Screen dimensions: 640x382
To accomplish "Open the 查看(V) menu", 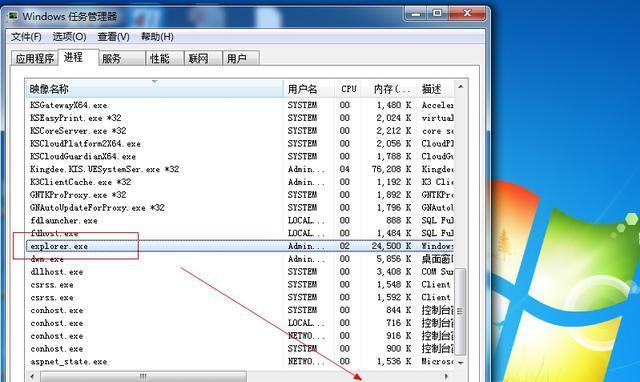I will 113,37.
